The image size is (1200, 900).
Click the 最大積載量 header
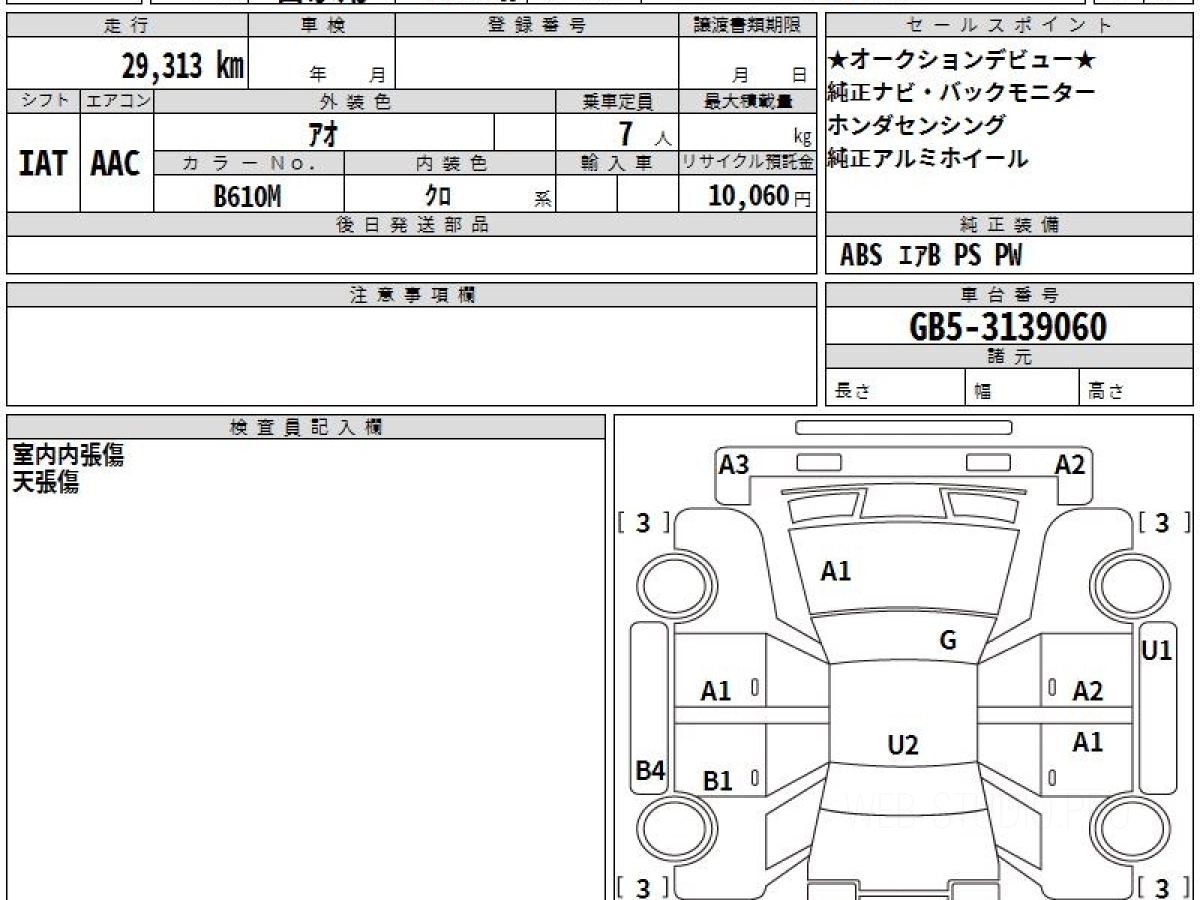pos(747,101)
